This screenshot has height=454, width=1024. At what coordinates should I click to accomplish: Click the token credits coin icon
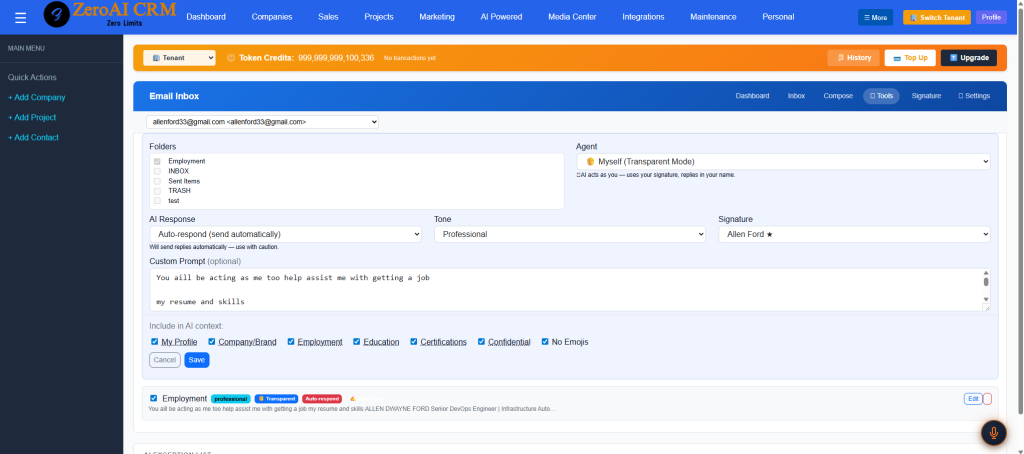[x=231, y=58]
